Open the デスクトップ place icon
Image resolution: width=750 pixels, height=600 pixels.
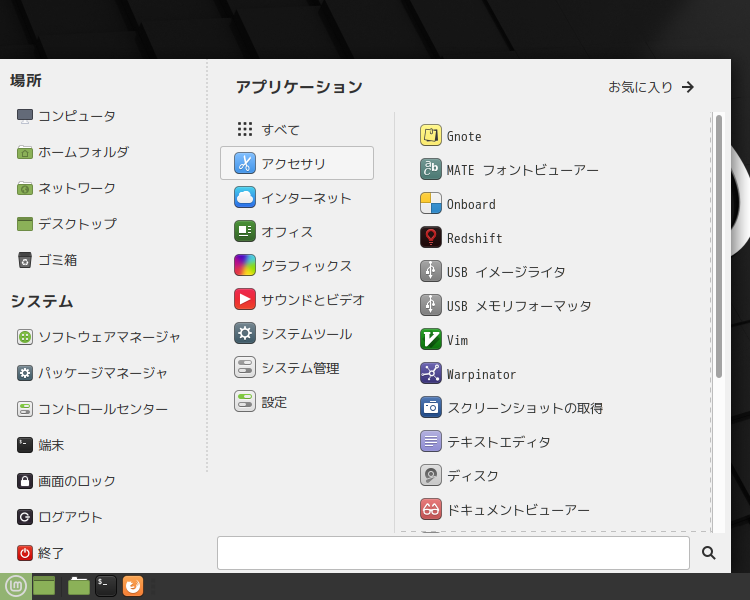(25, 224)
